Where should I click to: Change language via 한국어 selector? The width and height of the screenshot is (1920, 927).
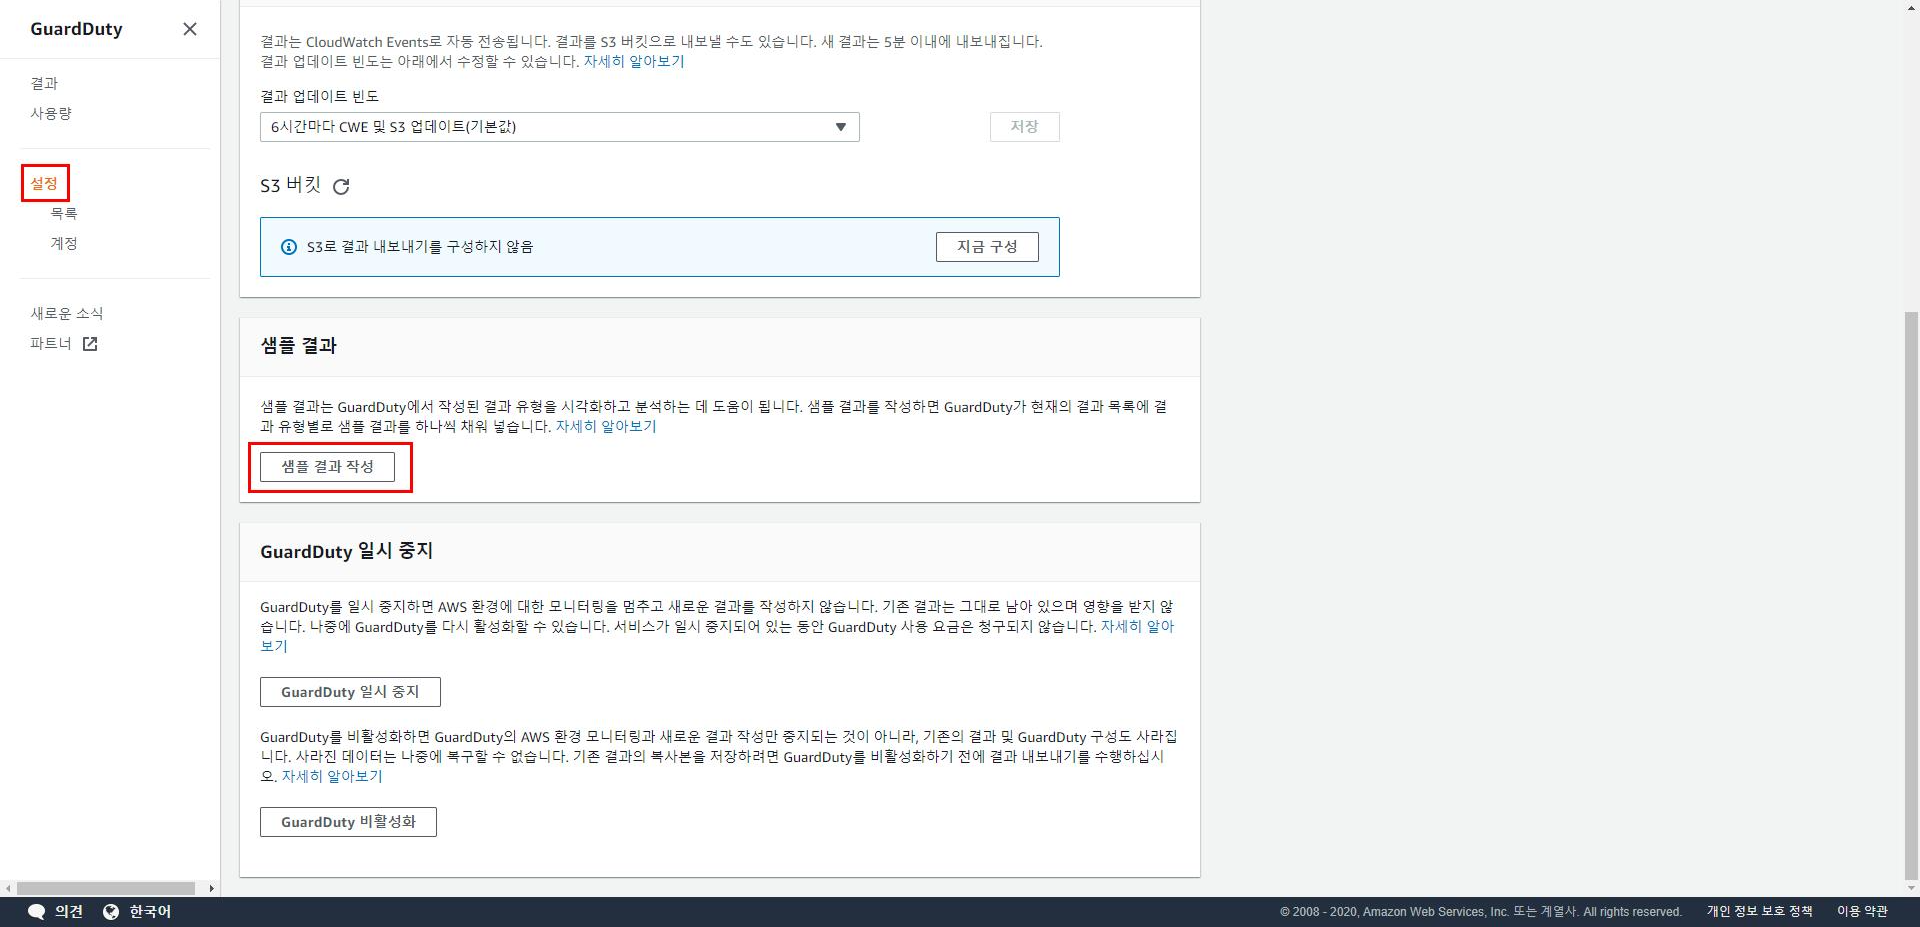tap(150, 912)
